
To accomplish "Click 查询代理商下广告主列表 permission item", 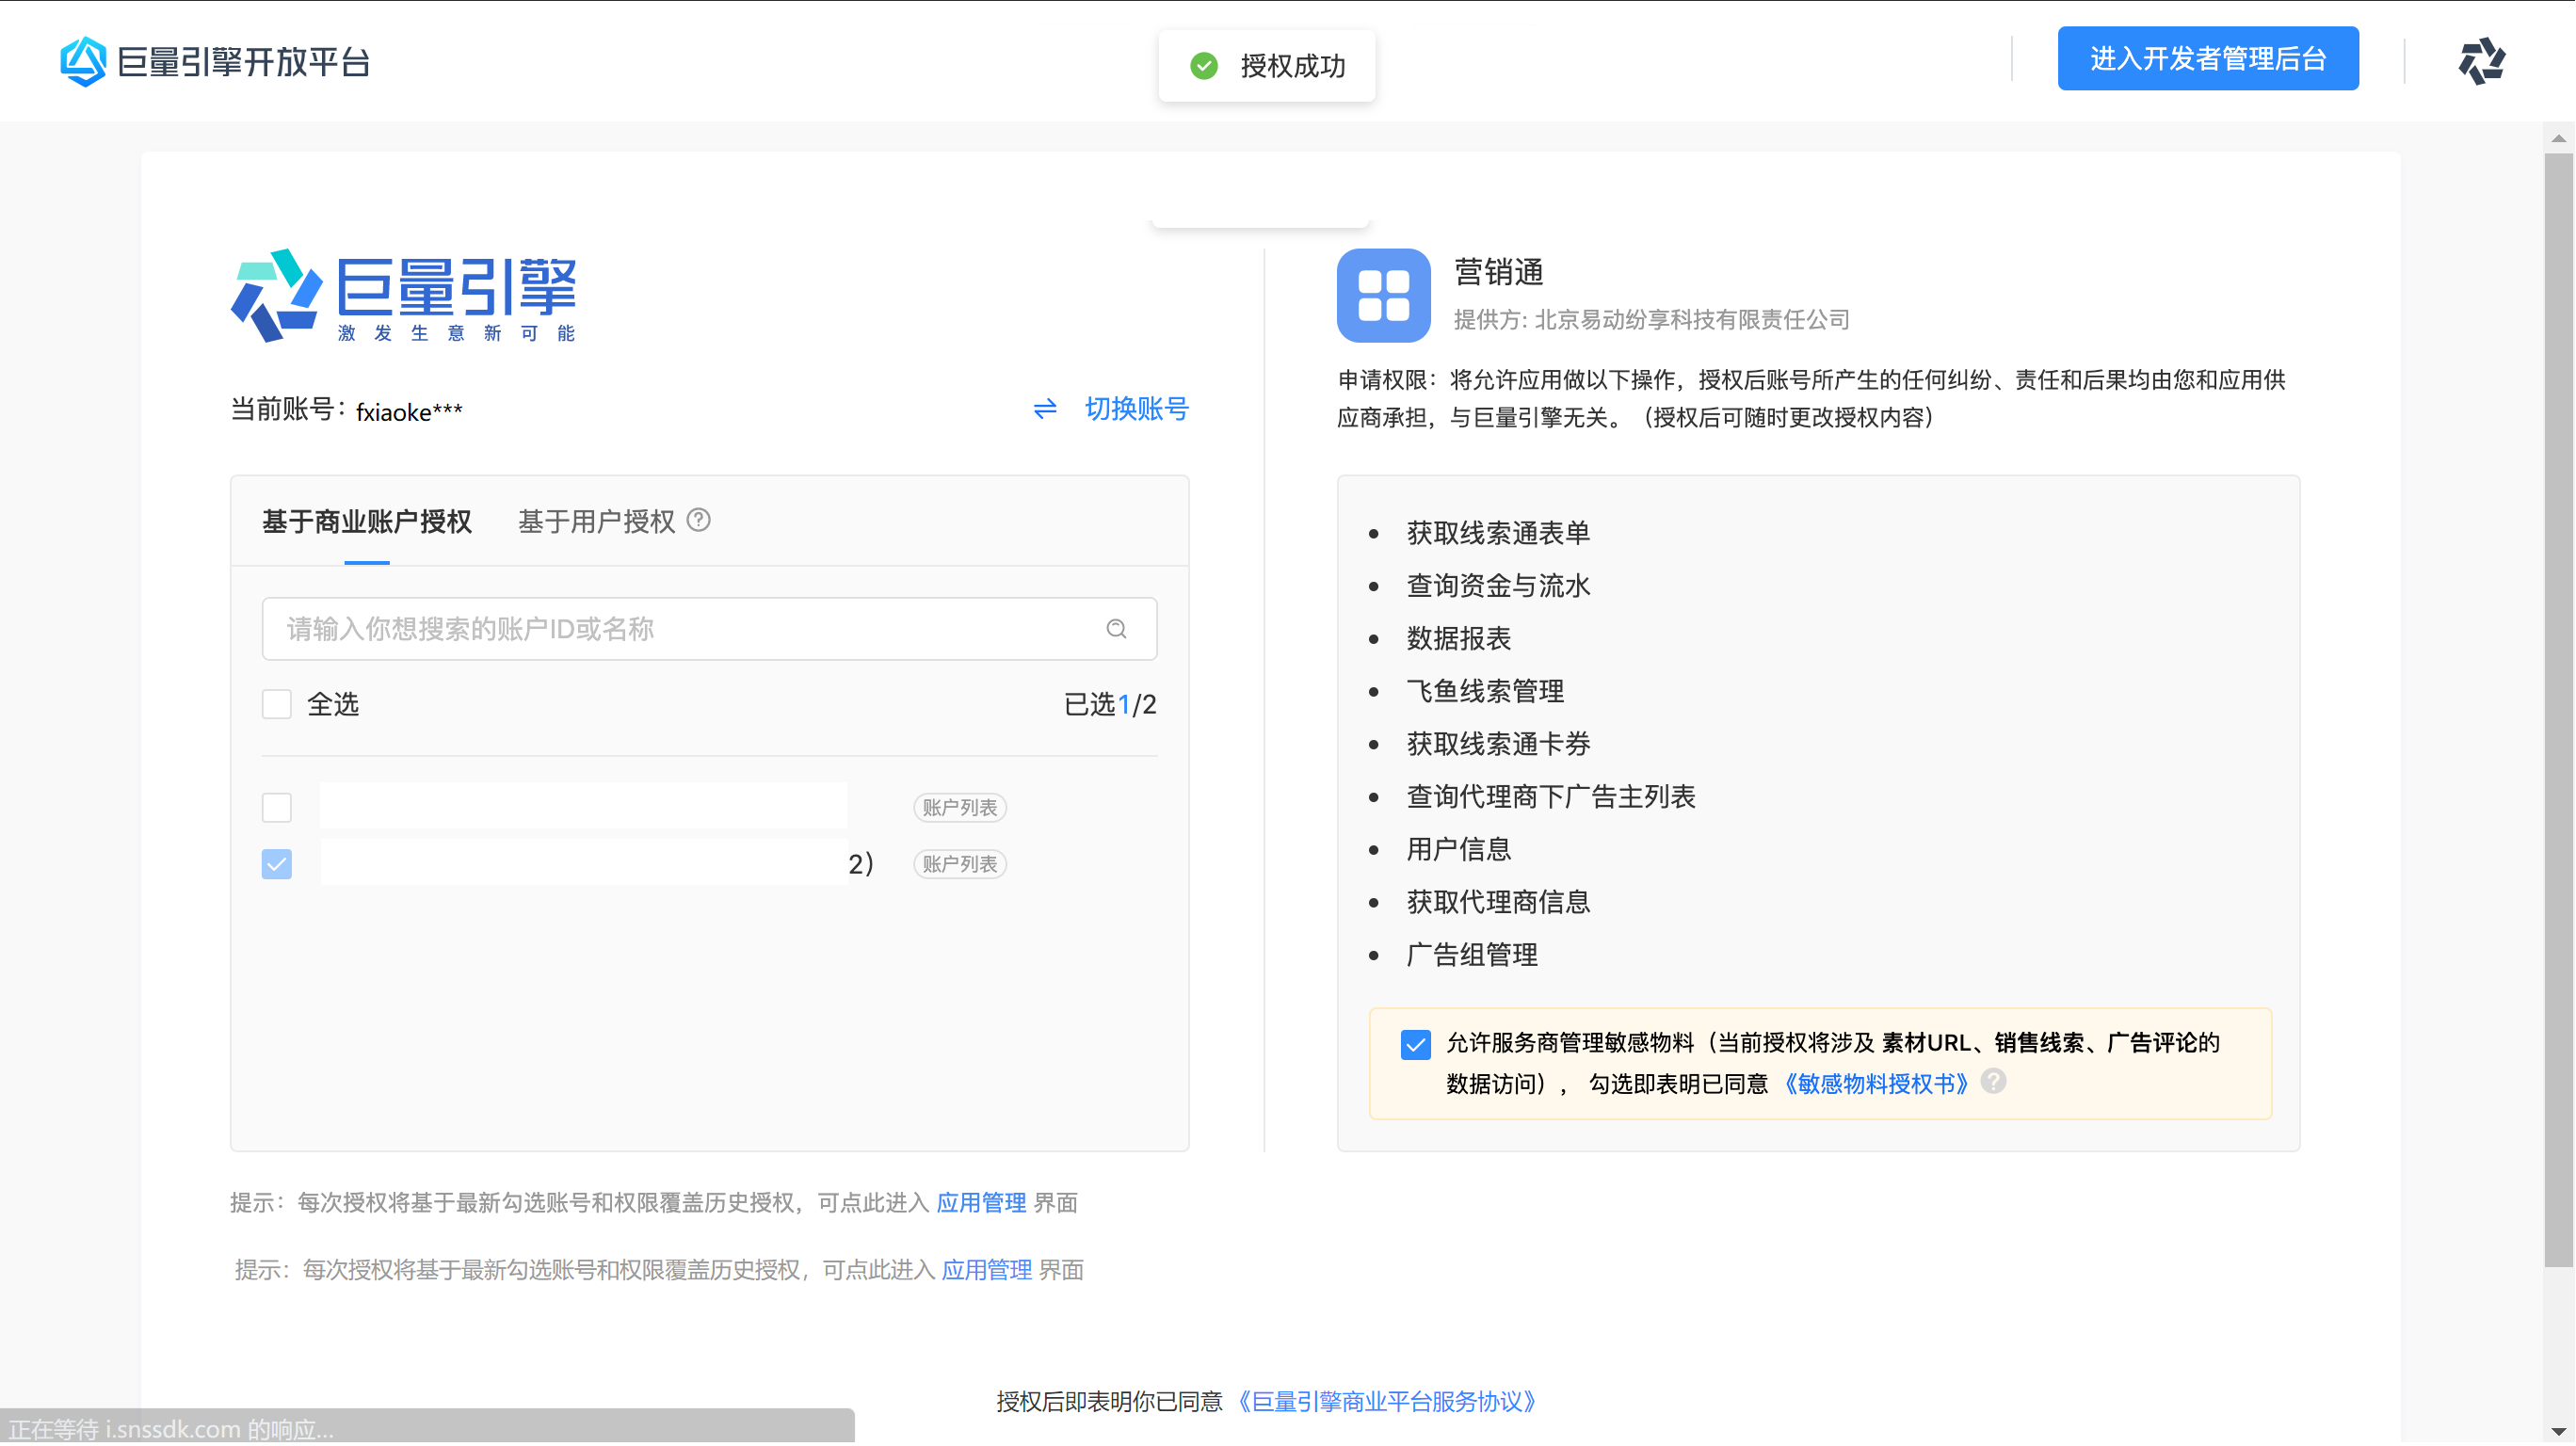I will pyautogui.click(x=1551, y=798).
